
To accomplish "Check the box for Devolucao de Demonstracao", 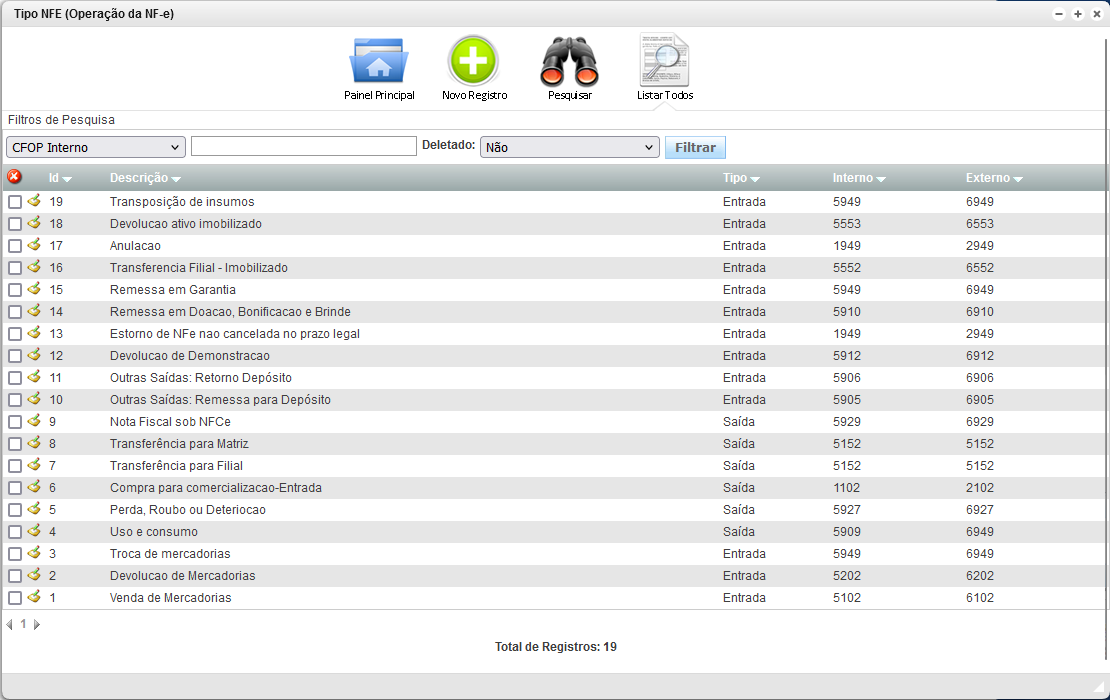I will [x=15, y=356].
